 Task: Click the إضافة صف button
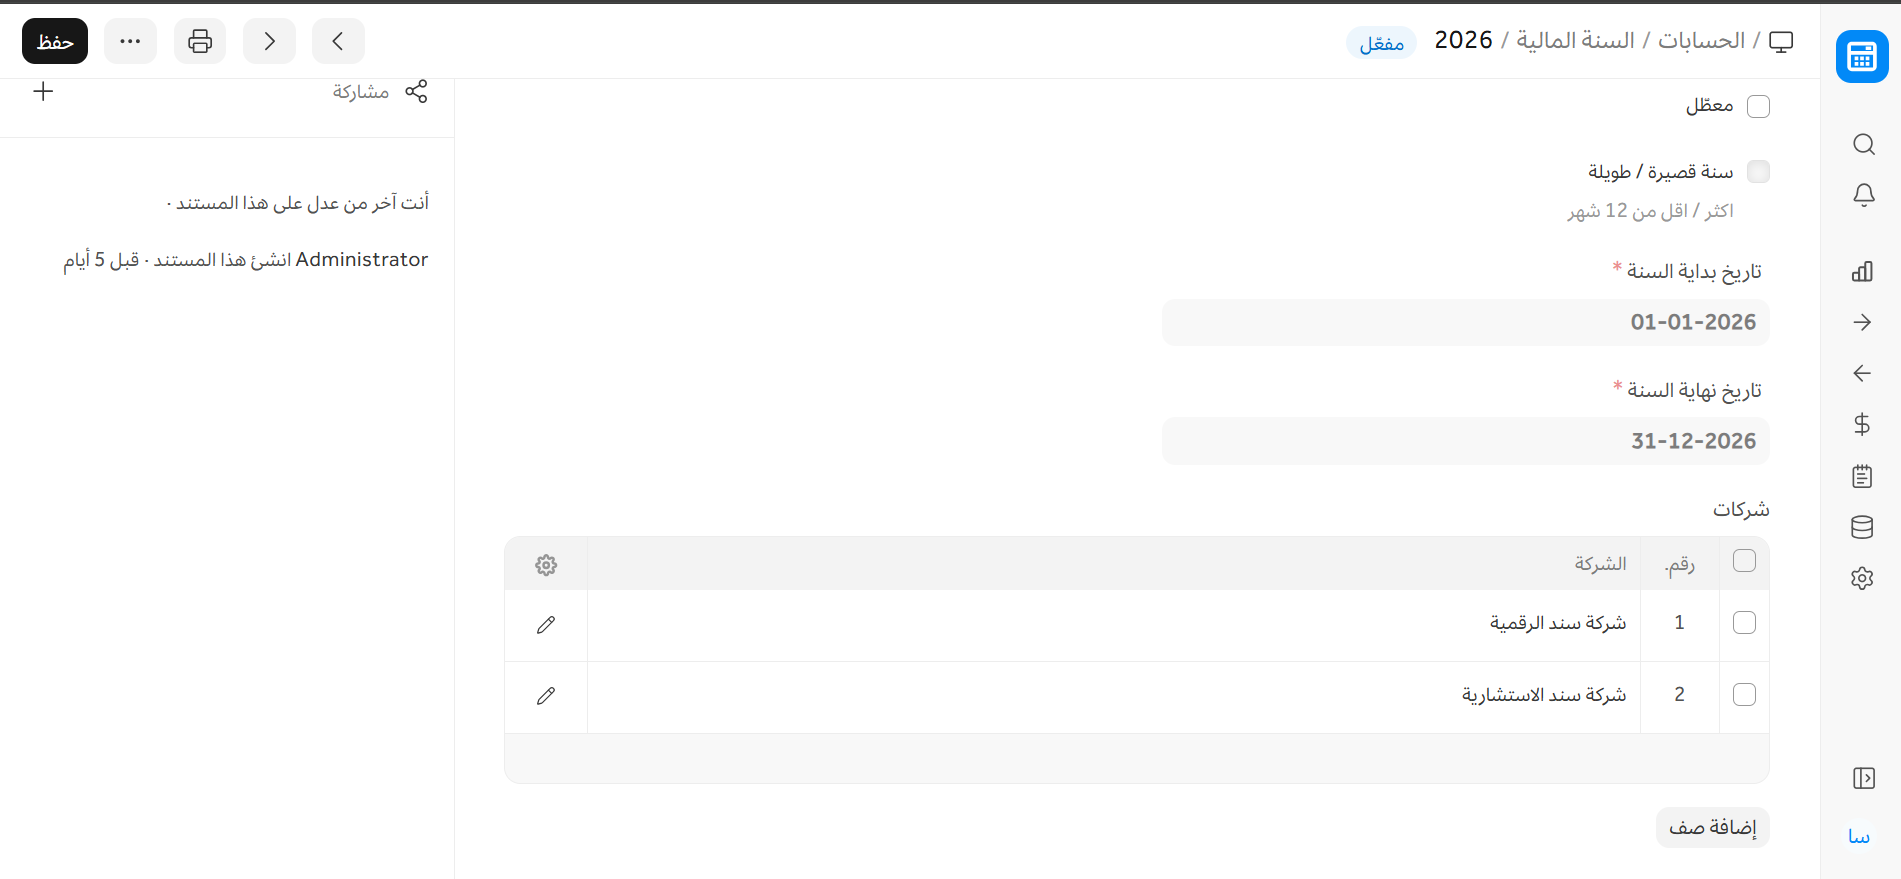coord(1712,827)
